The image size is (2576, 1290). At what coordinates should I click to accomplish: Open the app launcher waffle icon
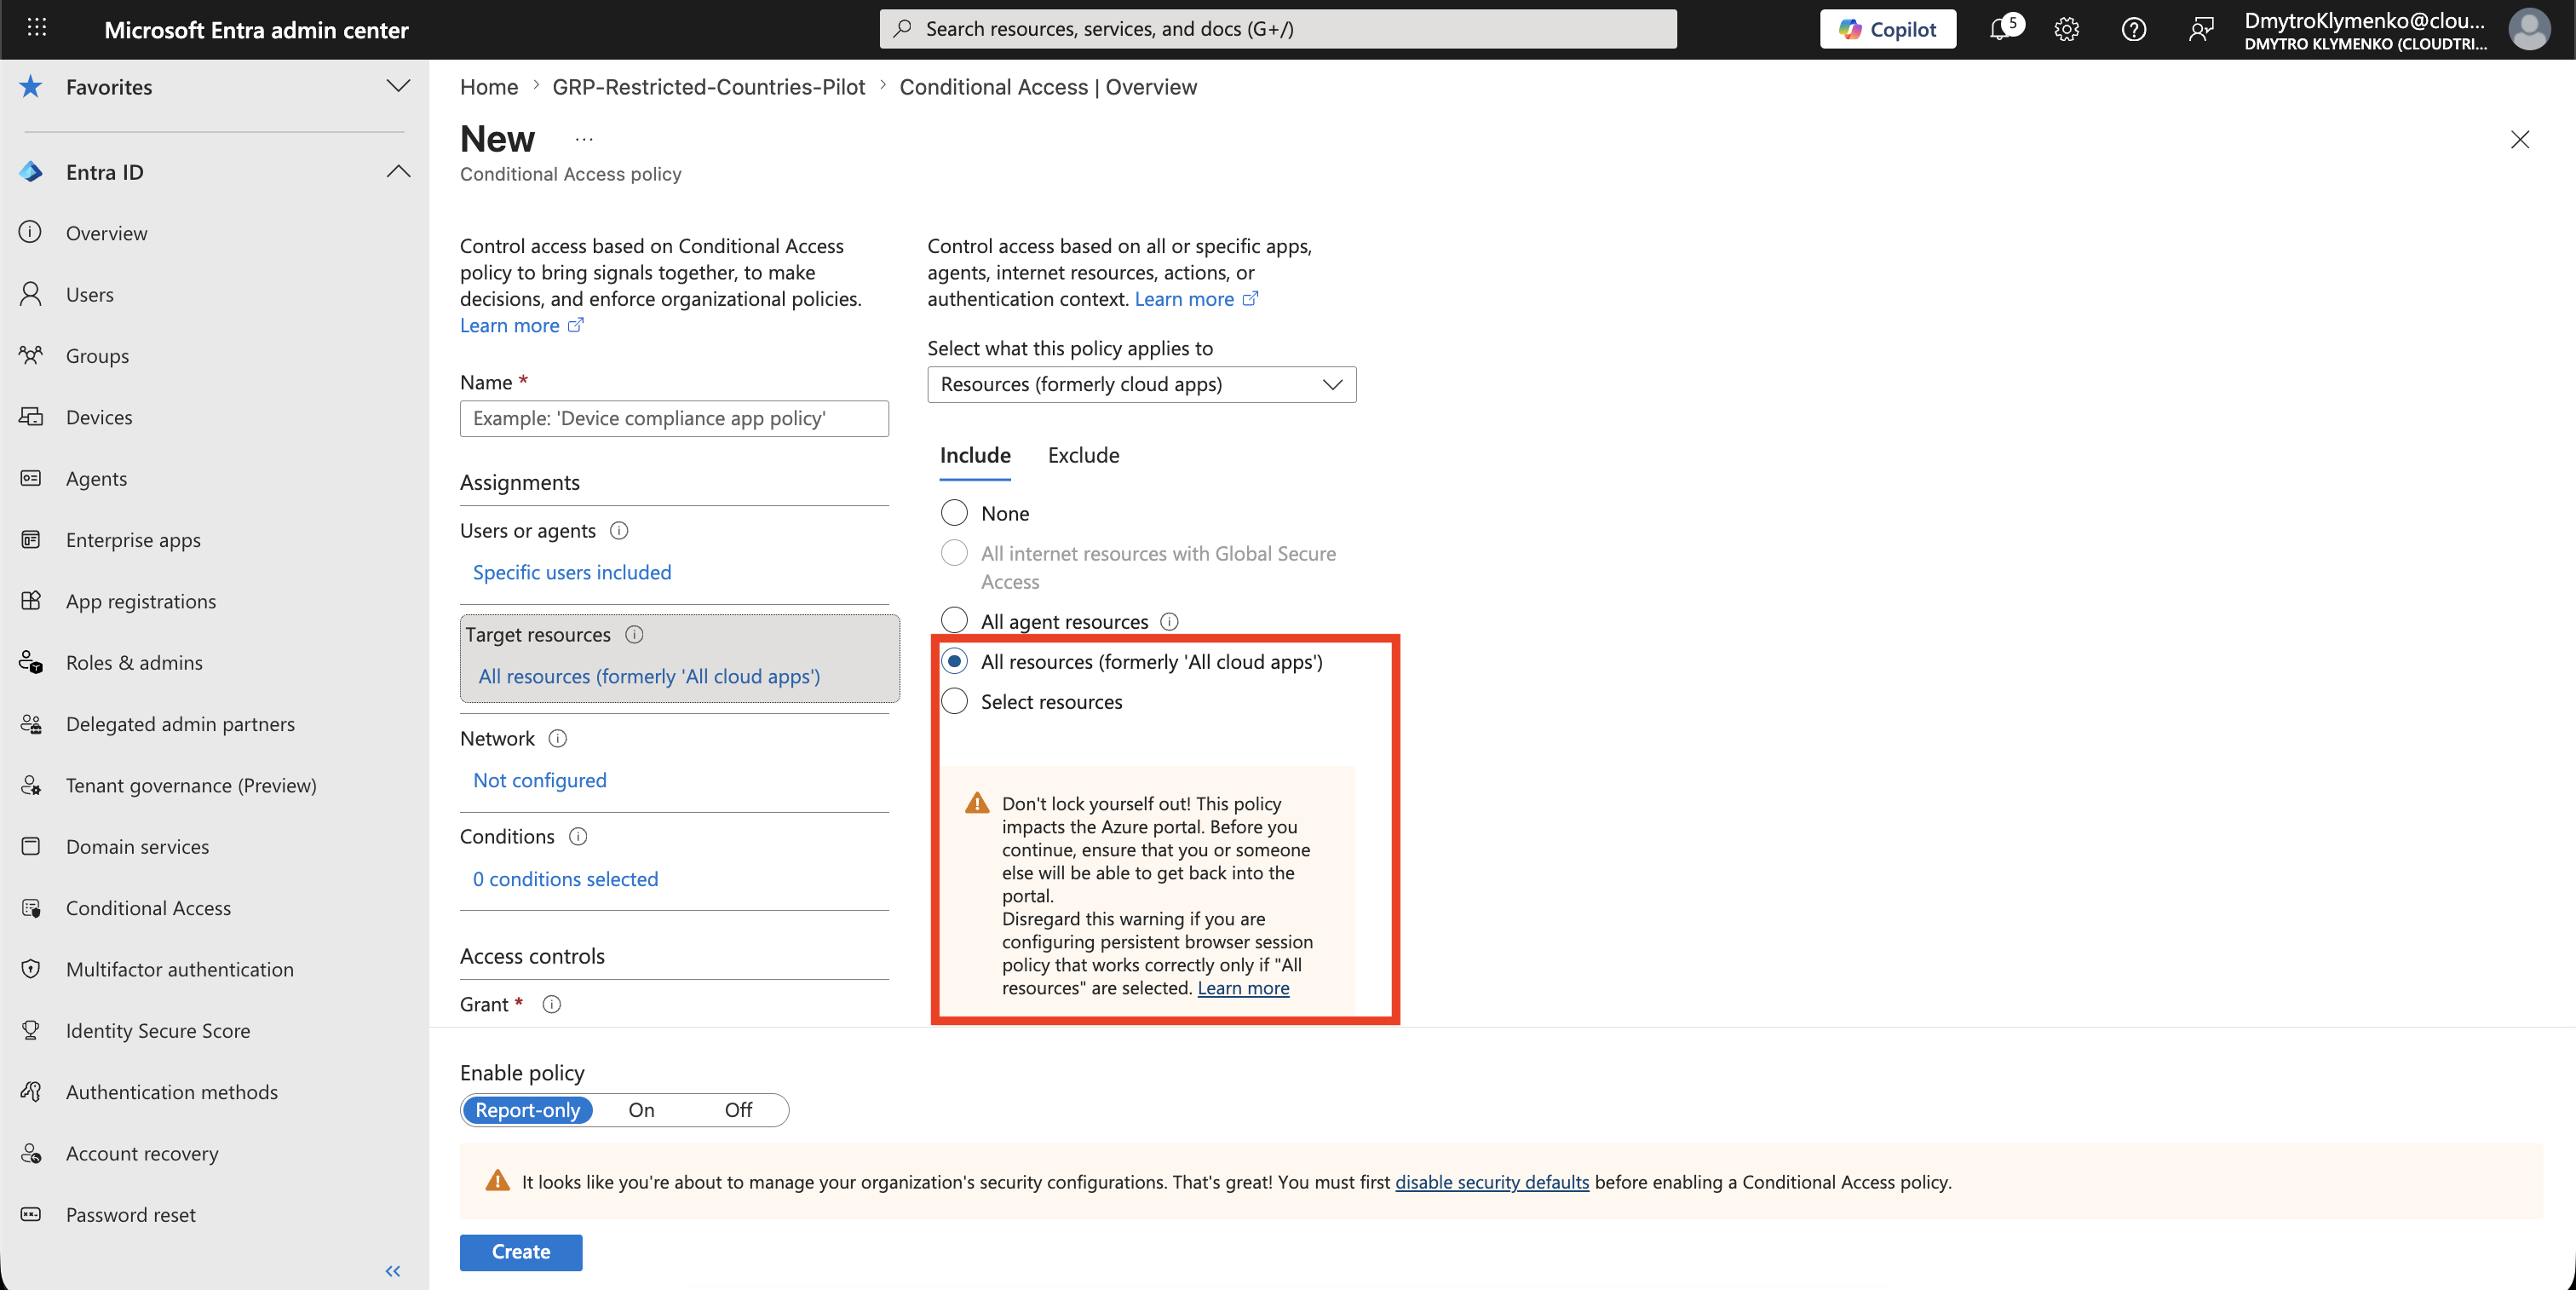click(x=37, y=28)
